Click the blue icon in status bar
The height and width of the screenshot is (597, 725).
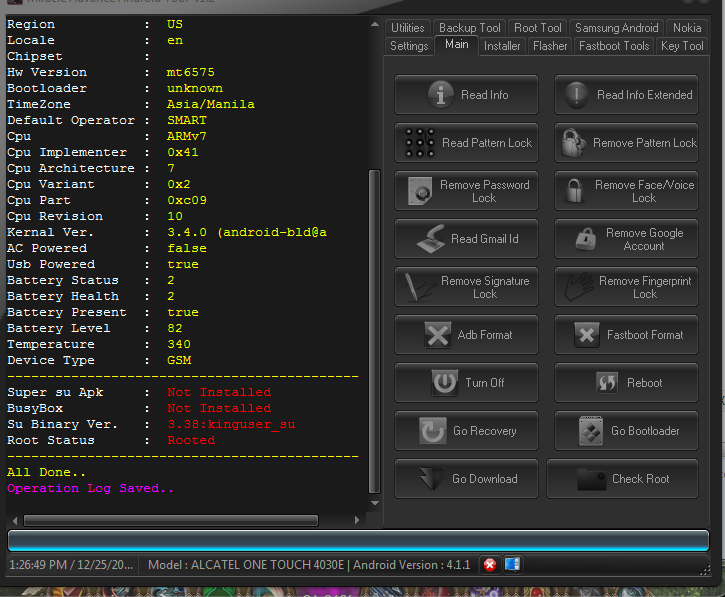tap(511, 565)
